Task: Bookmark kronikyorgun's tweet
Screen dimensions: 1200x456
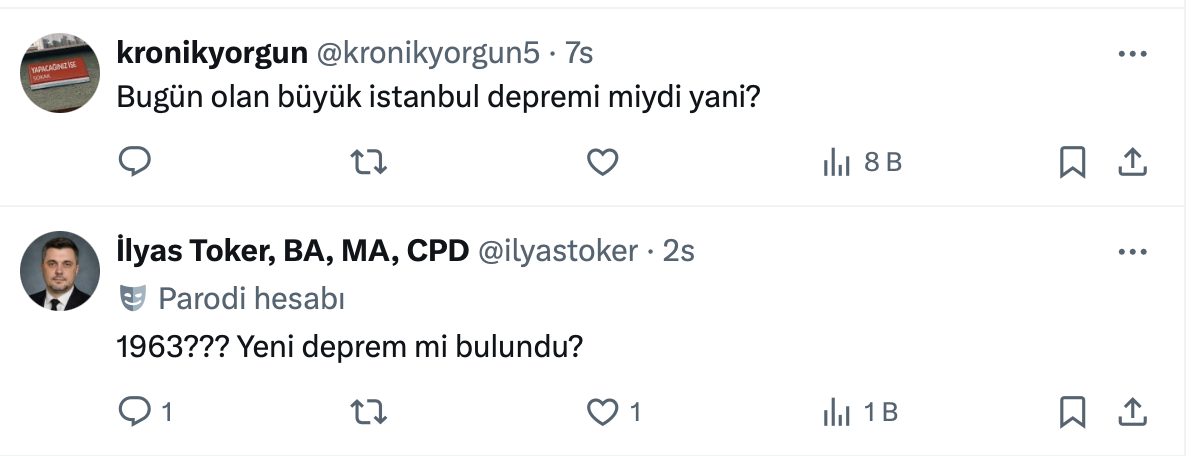Action: 1072,161
